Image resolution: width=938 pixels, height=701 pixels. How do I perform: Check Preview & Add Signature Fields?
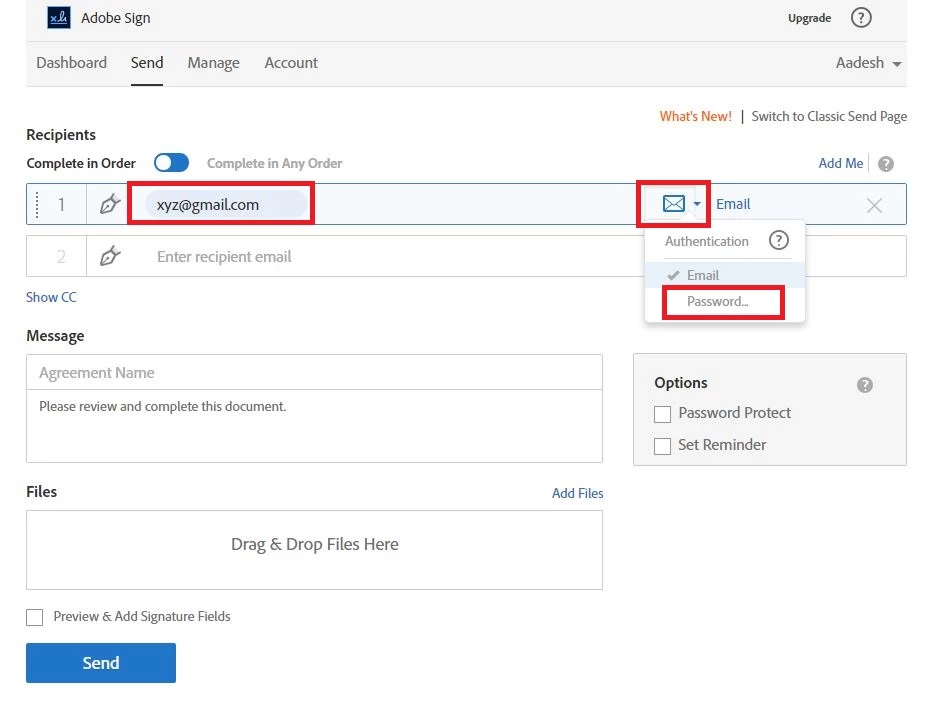(x=35, y=617)
